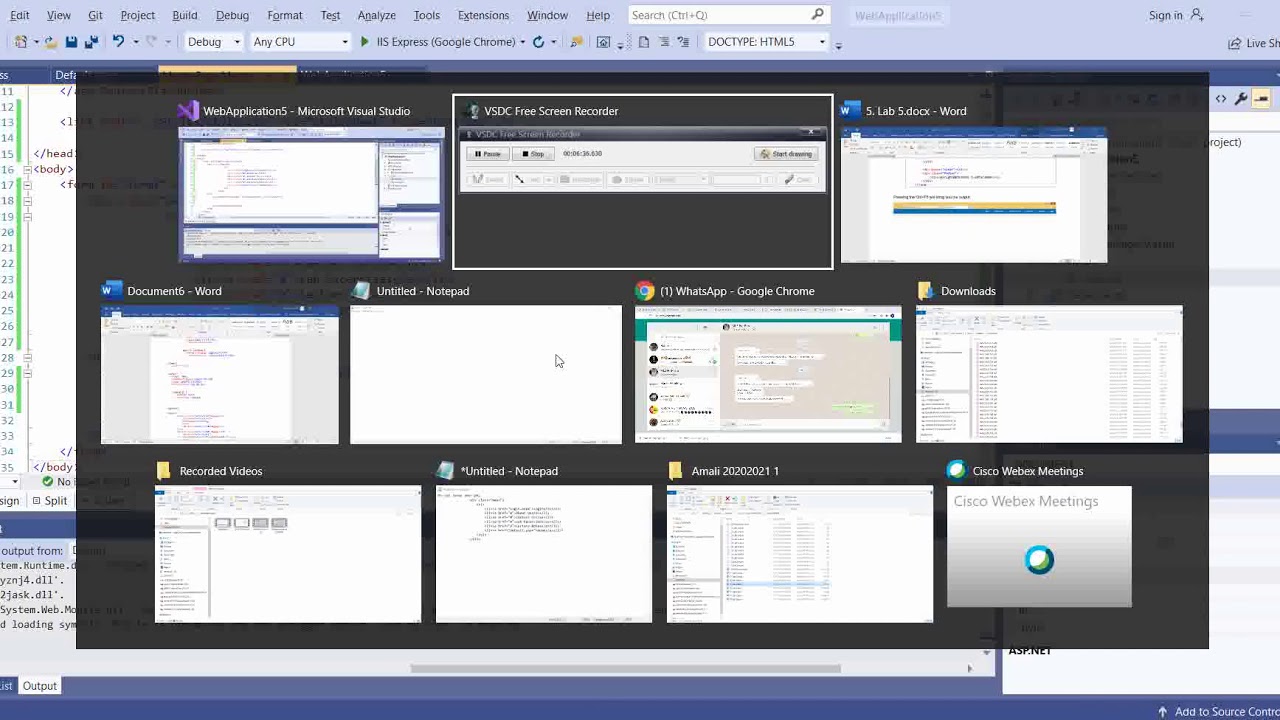The width and height of the screenshot is (1280, 720).
Task: Click the browser Refresh icon in toolbar
Action: coord(539,42)
